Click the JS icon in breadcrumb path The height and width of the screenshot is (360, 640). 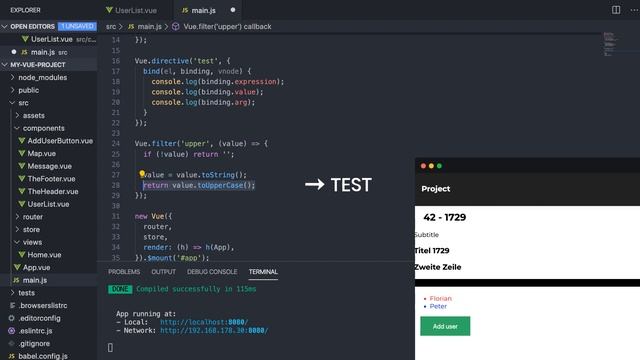pos(131,27)
